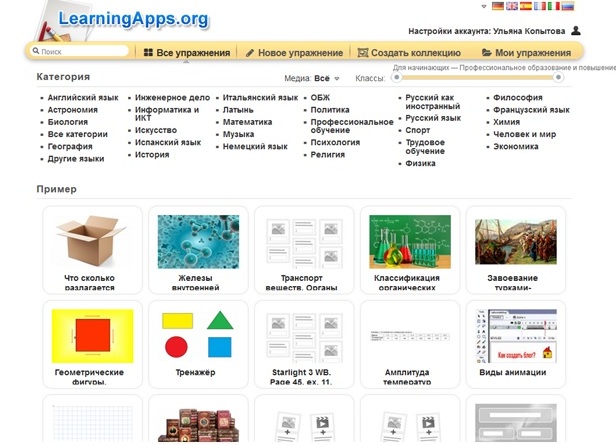Viewport: 616px width, 445px height.
Task: Focus the Поиск search field
Action: (80, 51)
